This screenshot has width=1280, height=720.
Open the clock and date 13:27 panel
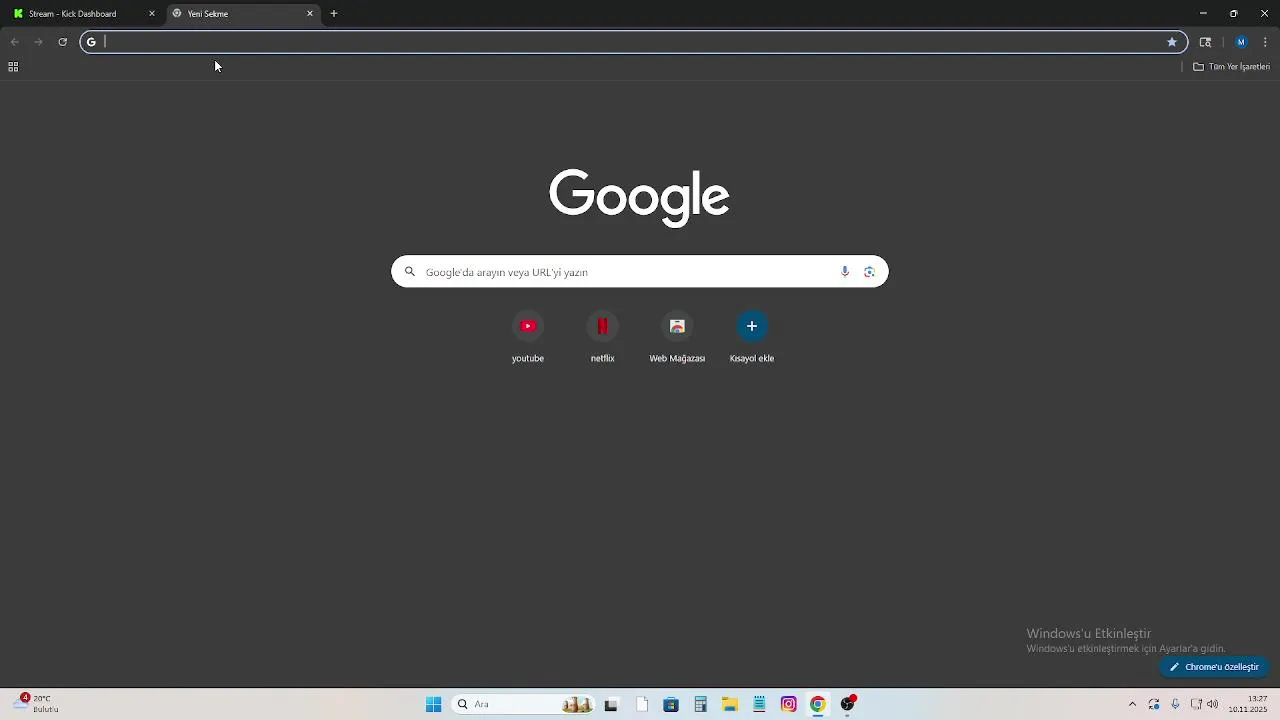1248,704
